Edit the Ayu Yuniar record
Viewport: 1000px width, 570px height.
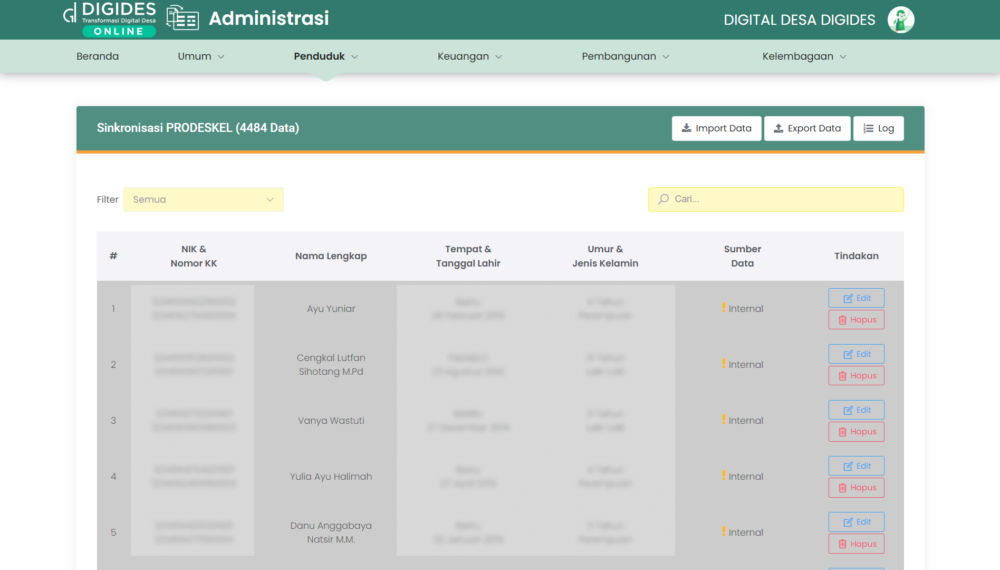click(x=856, y=298)
